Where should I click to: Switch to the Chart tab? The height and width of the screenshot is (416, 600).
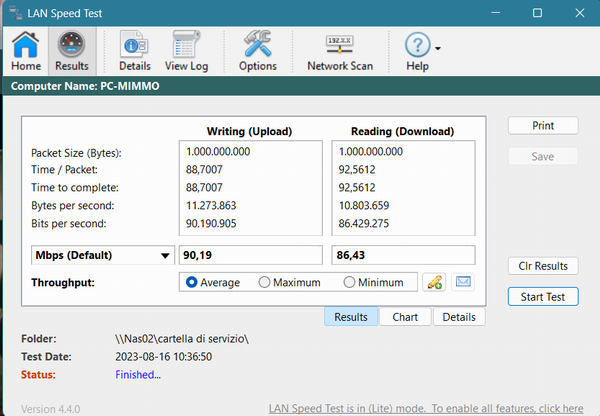(x=405, y=317)
